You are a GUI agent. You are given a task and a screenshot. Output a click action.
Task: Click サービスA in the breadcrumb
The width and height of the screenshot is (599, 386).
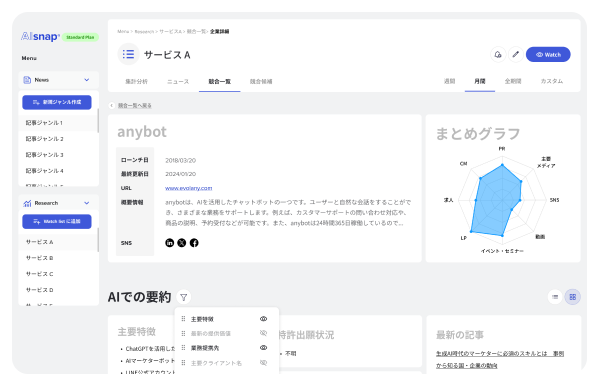[x=170, y=32]
